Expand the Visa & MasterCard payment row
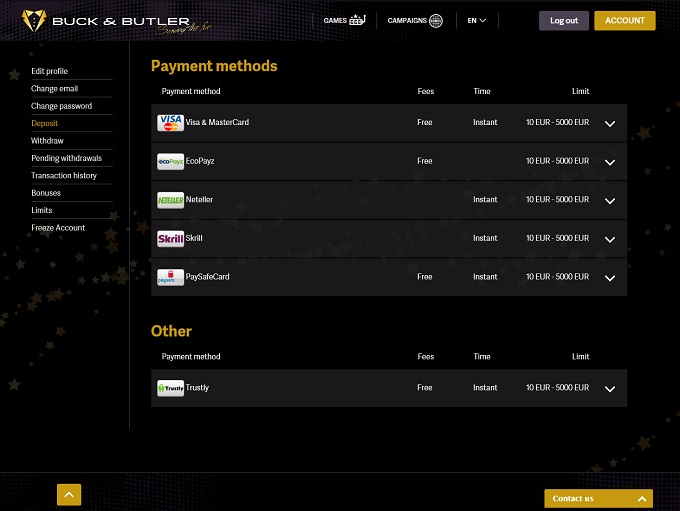 coord(610,124)
